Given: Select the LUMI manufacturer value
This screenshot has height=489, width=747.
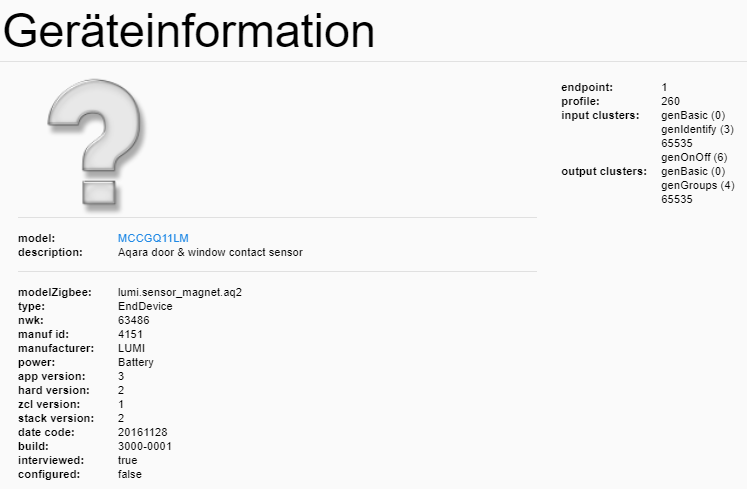Looking at the screenshot, I should click(132, 348).
